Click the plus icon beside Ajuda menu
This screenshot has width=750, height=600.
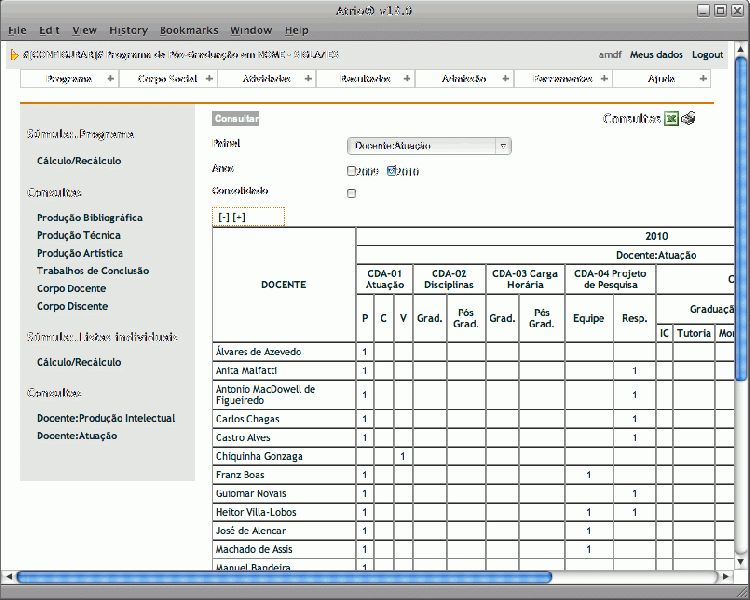[703, 79]
